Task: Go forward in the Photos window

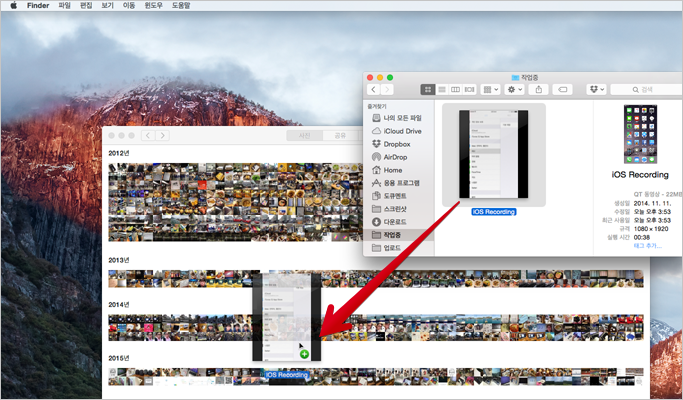Action: pos(162,136)
